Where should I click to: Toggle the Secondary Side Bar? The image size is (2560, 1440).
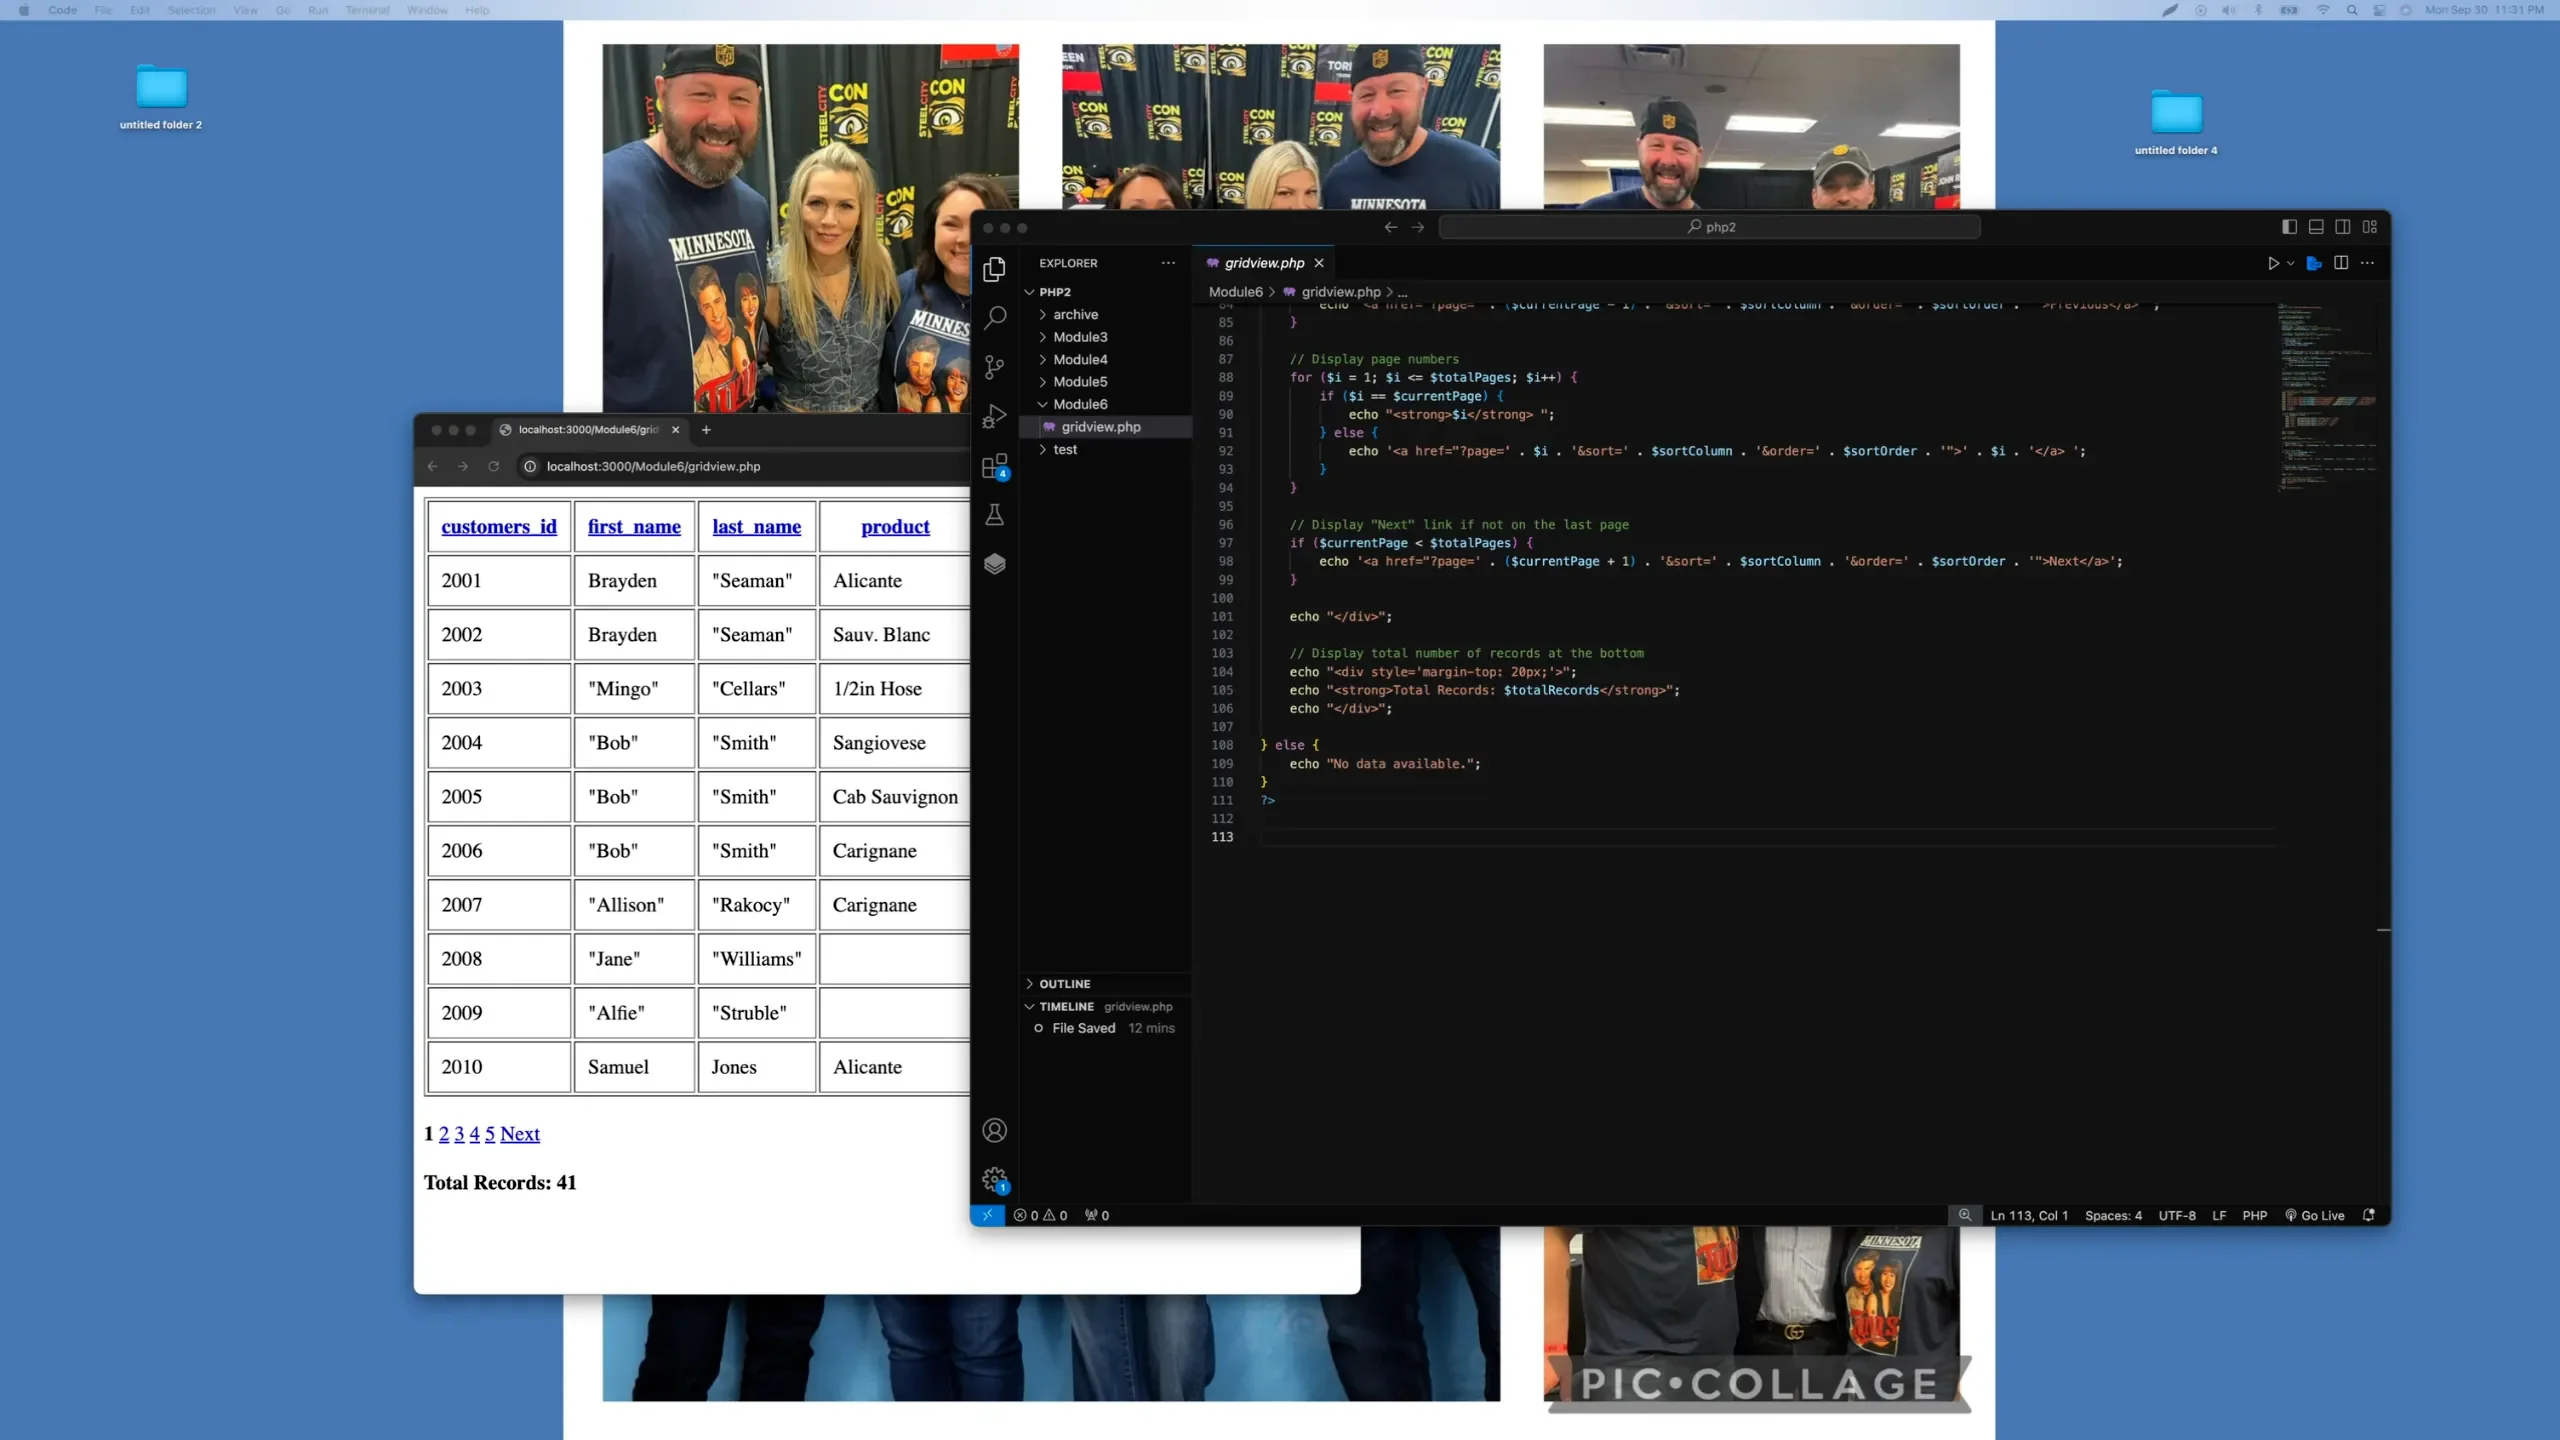click(x=2343, y=227)
